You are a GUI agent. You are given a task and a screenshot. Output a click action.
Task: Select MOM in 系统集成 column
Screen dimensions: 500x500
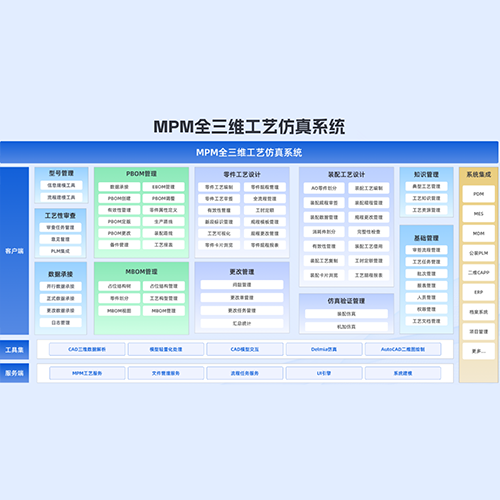479,234
